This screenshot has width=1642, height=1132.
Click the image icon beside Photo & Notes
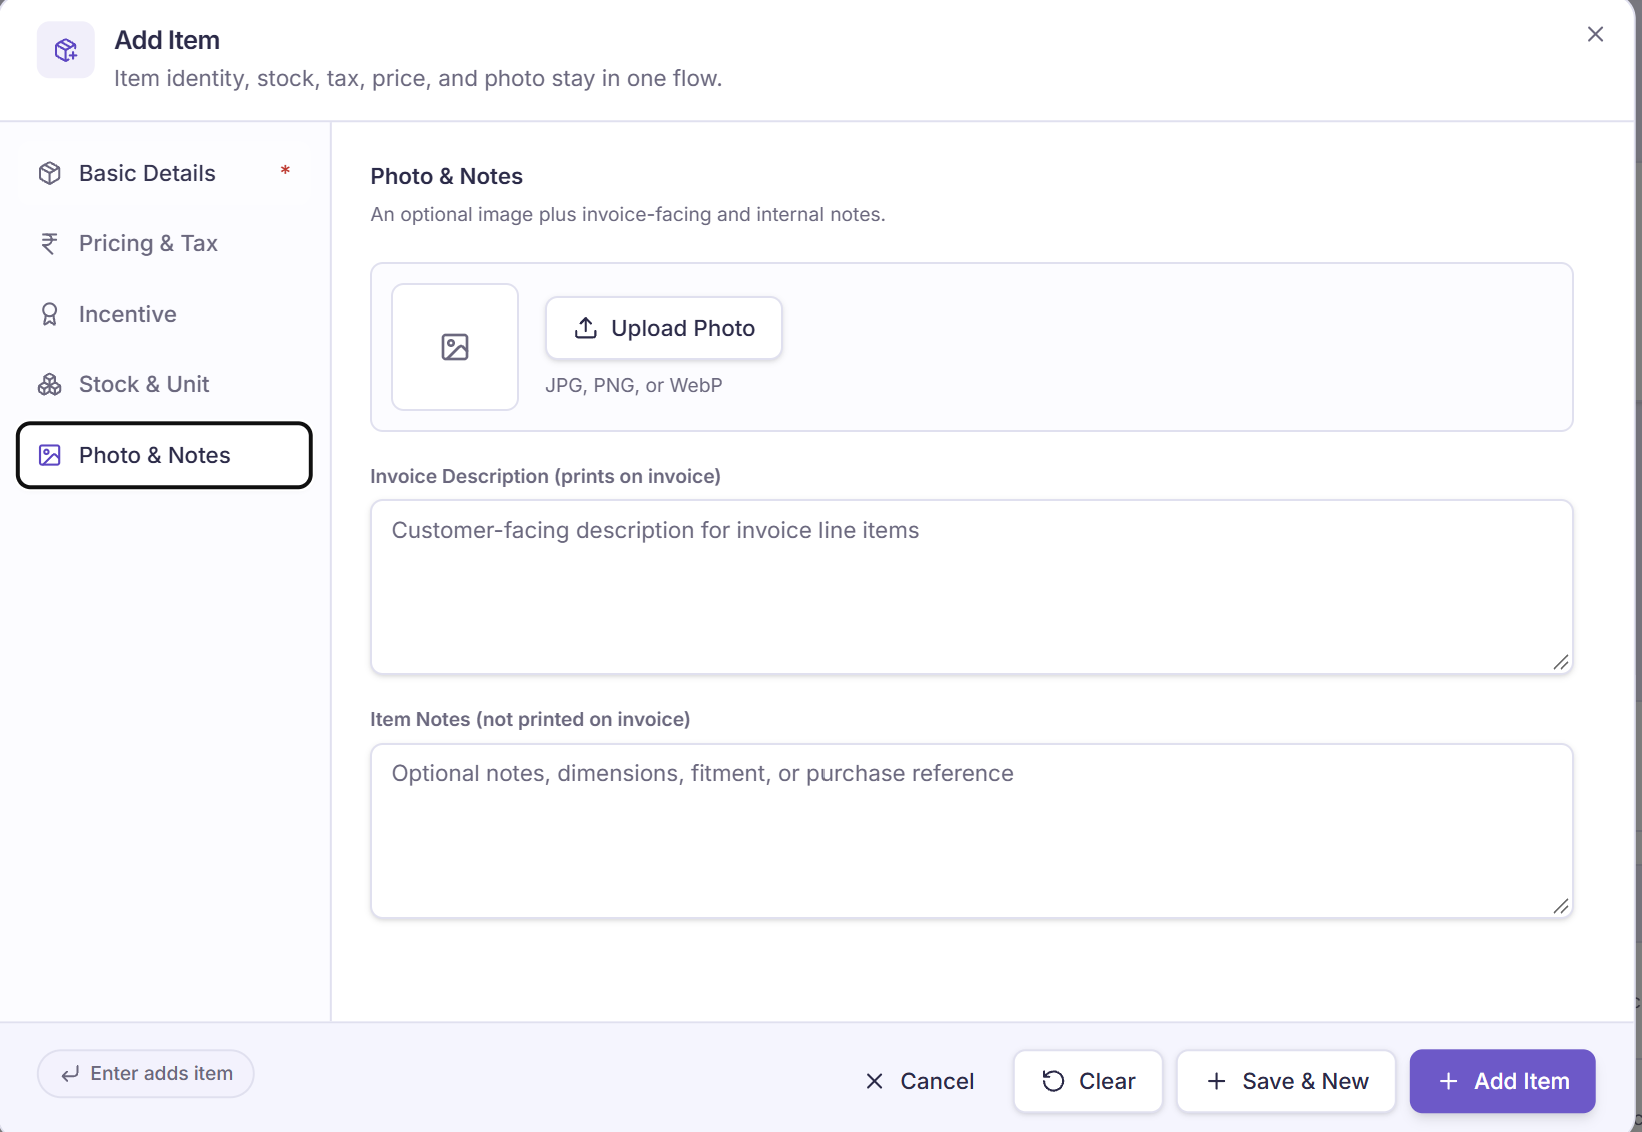click(50, 455)
